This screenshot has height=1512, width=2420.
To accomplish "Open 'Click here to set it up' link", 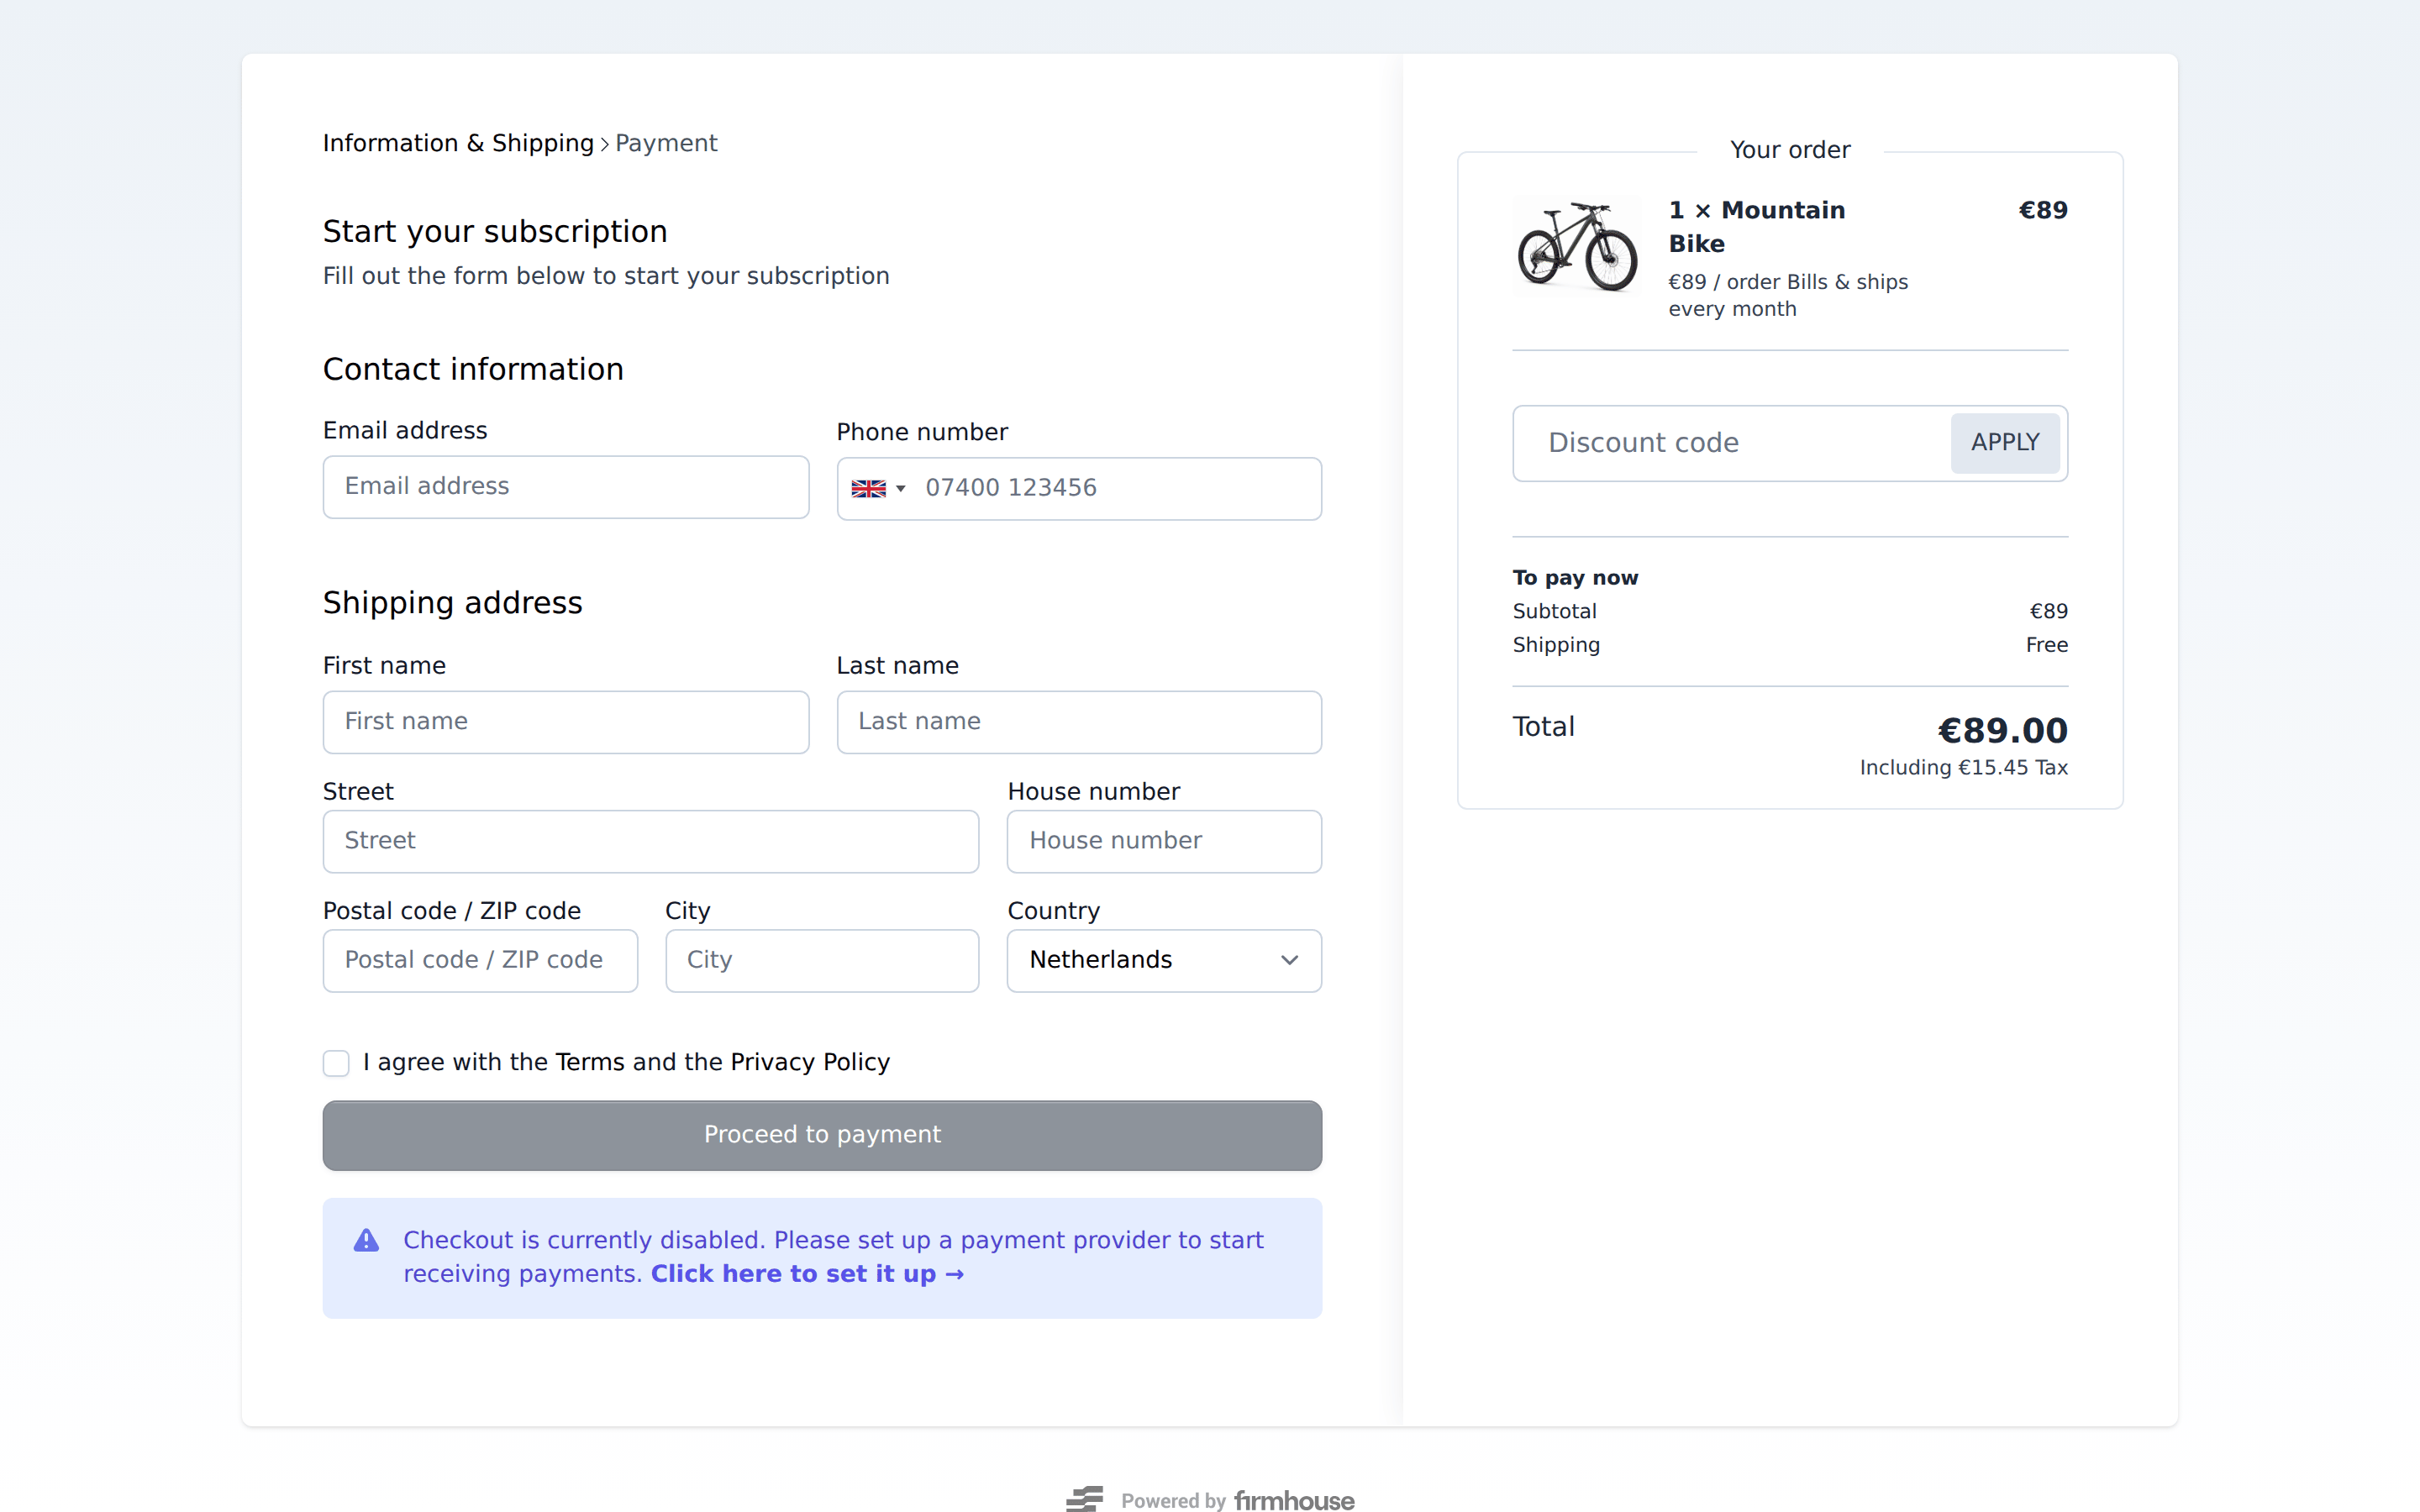I will (807, 1274).
